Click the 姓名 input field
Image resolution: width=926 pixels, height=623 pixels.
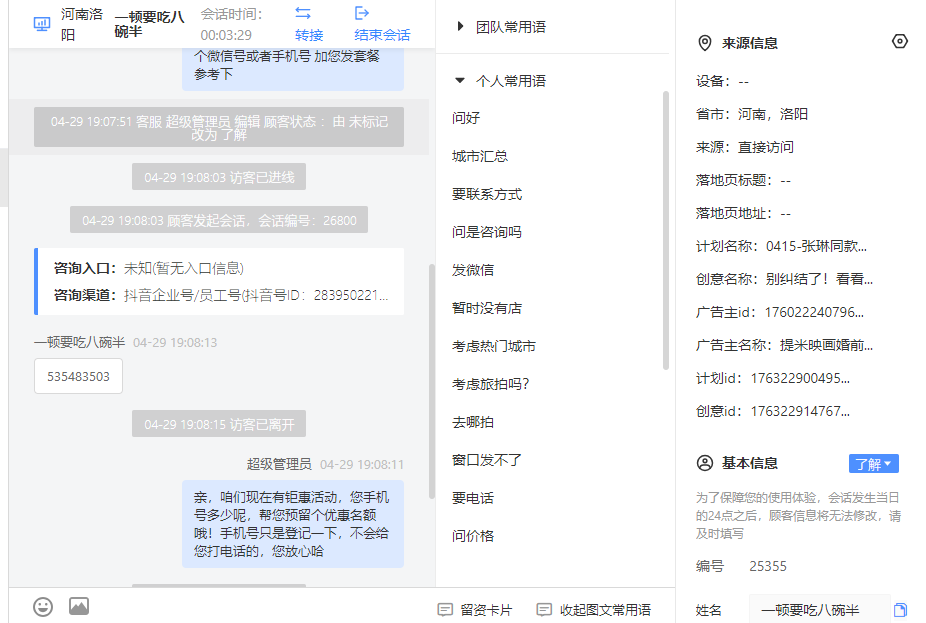(x=819, y=609)
